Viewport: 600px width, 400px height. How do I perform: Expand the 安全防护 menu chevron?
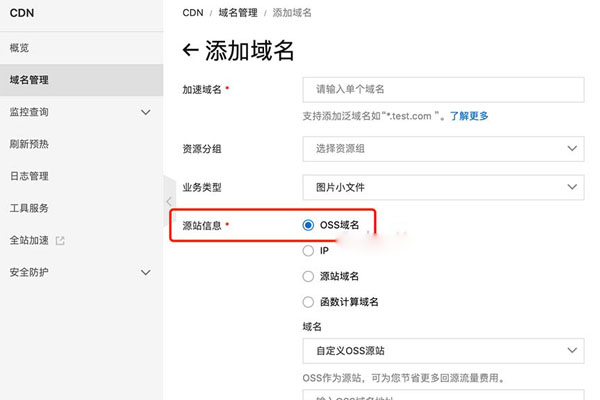click(145, 273)
